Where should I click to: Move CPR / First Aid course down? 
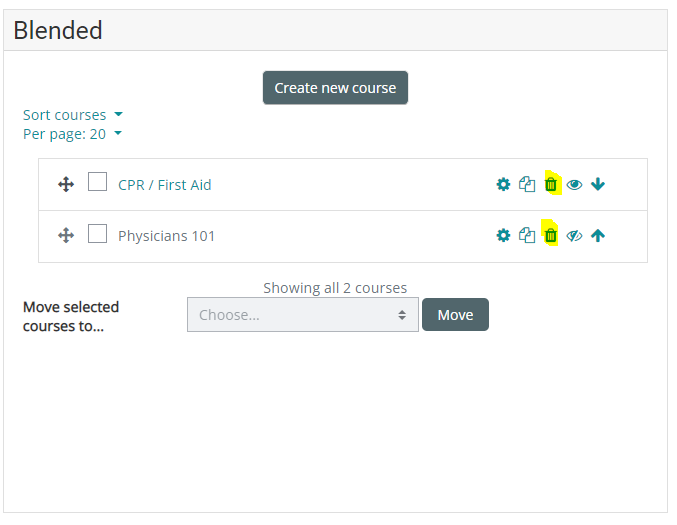pos(598,185)
